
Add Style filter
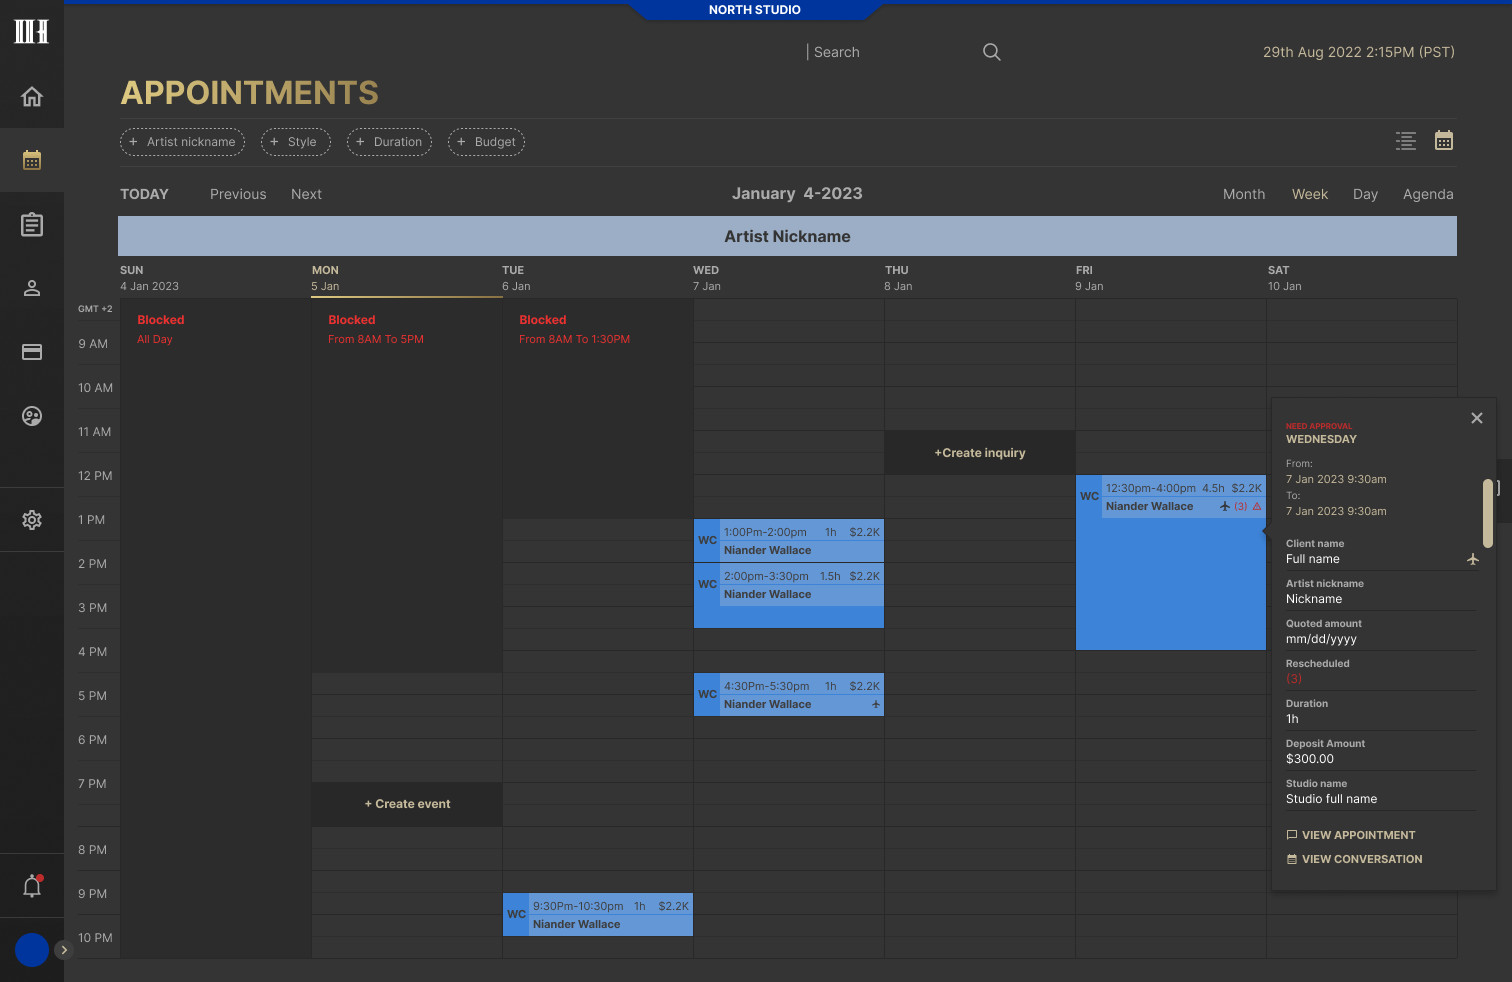(296, 142)
